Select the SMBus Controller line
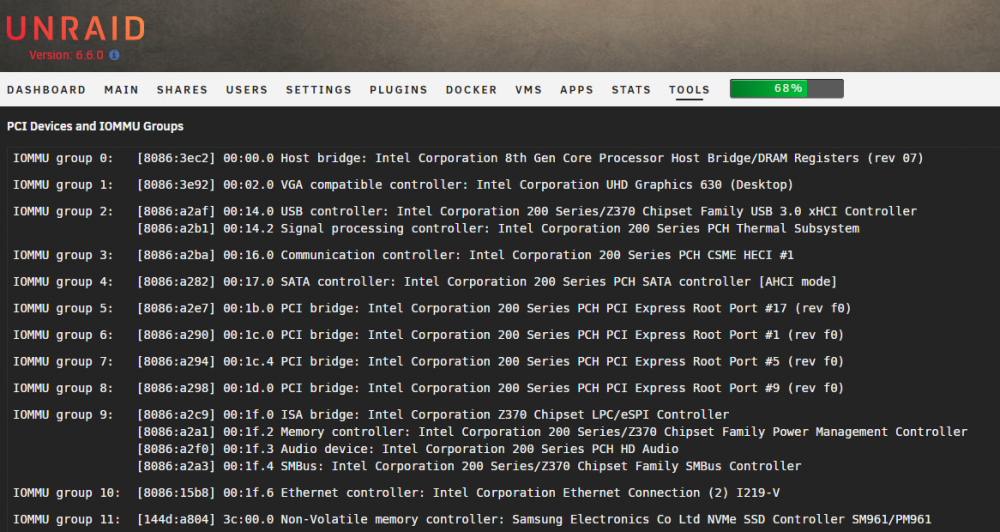The image size is (1000, 532). 469,466
